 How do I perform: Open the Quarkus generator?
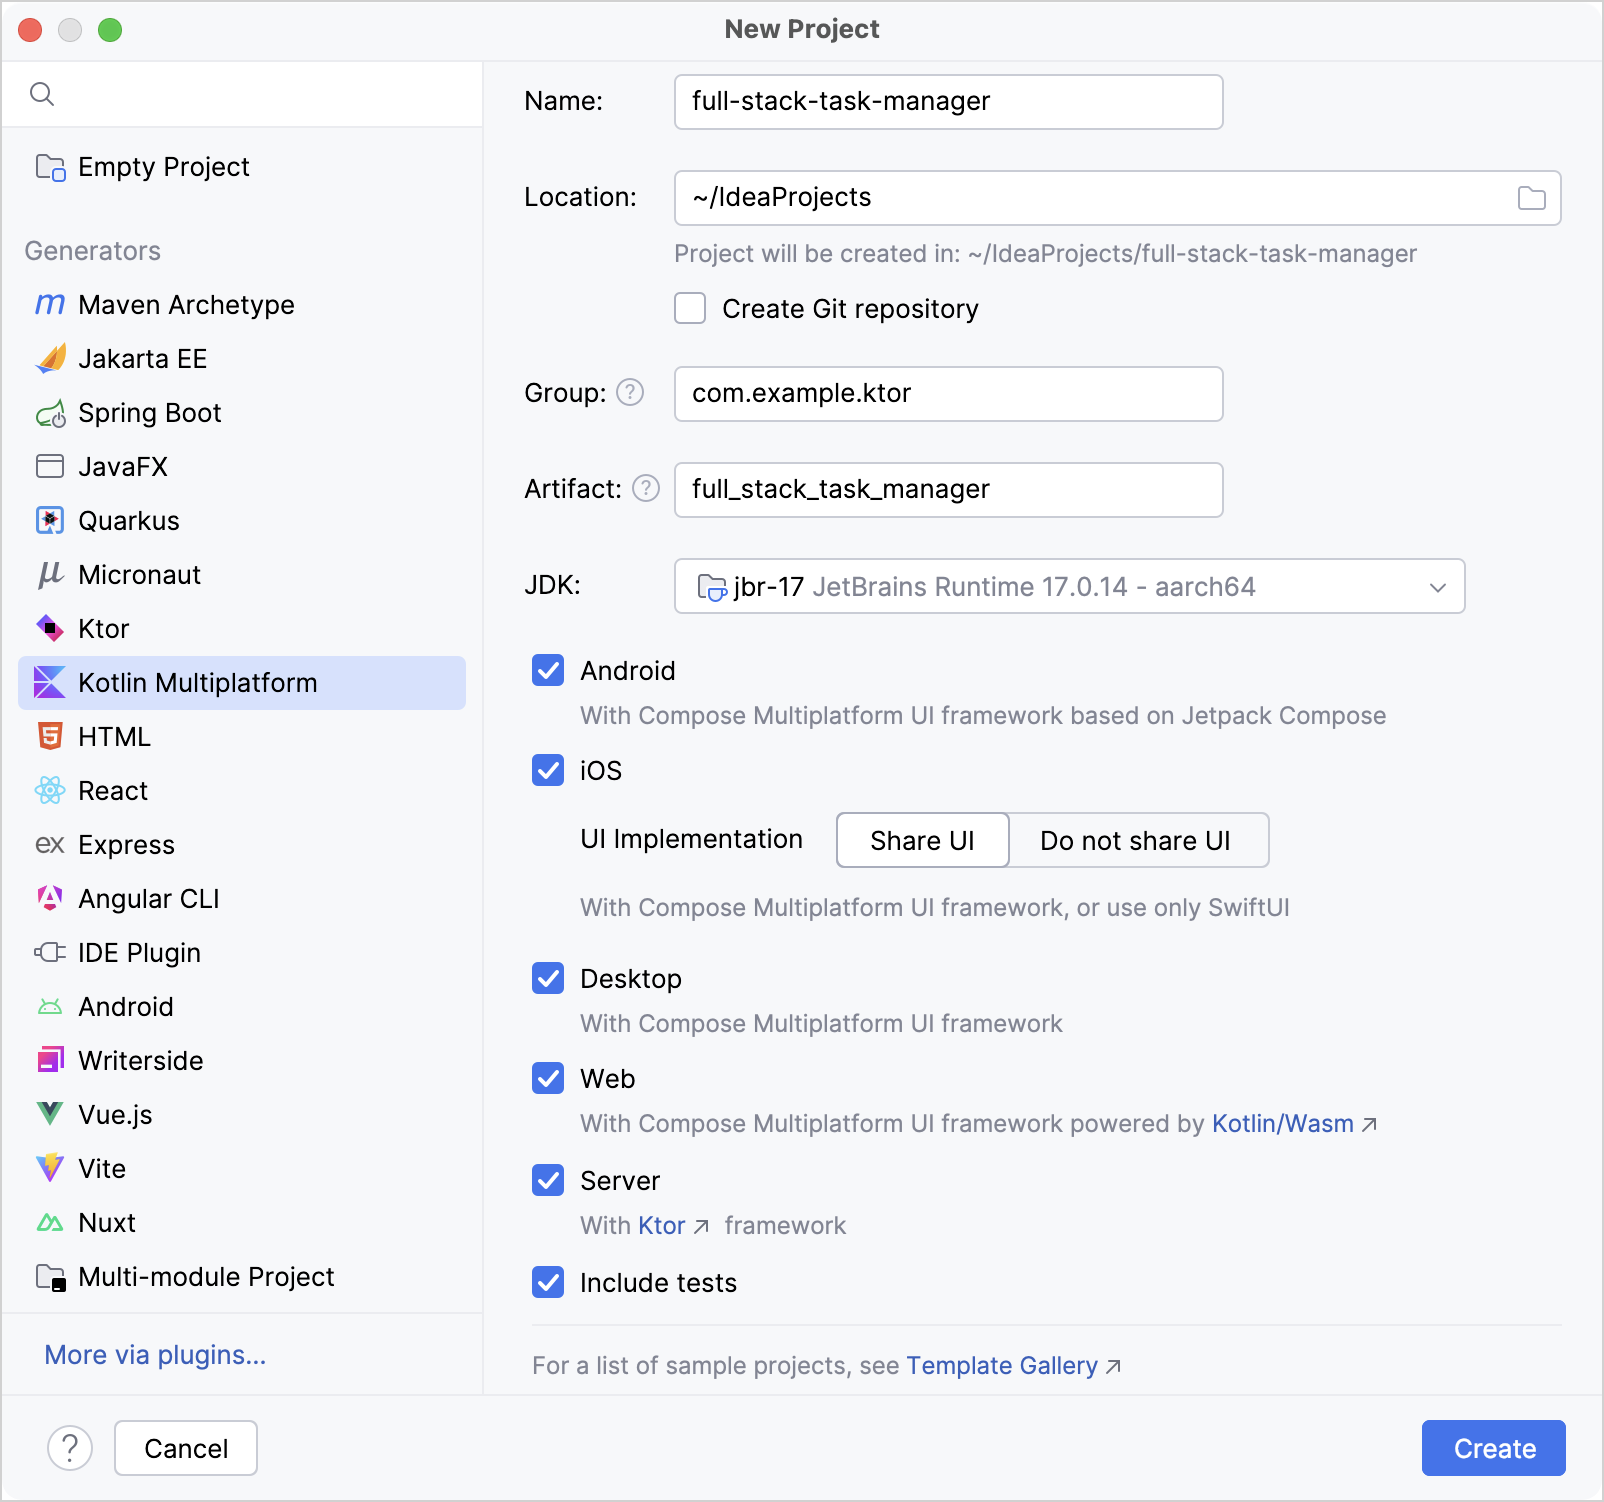[128, 520]
